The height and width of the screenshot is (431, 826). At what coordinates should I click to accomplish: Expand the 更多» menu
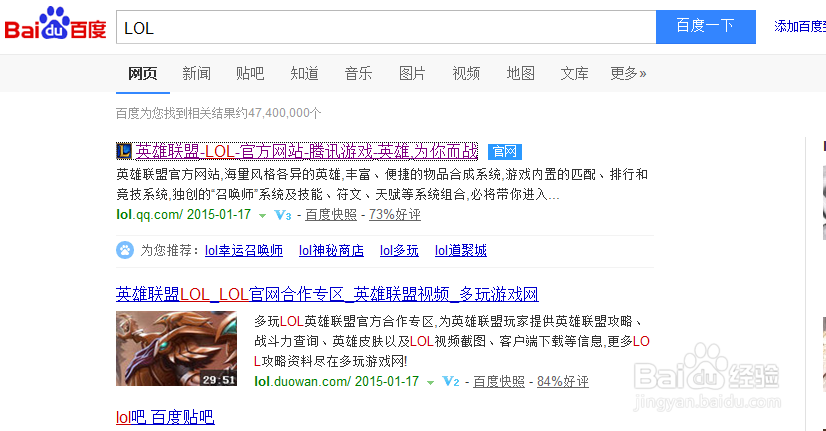[628, 73]
